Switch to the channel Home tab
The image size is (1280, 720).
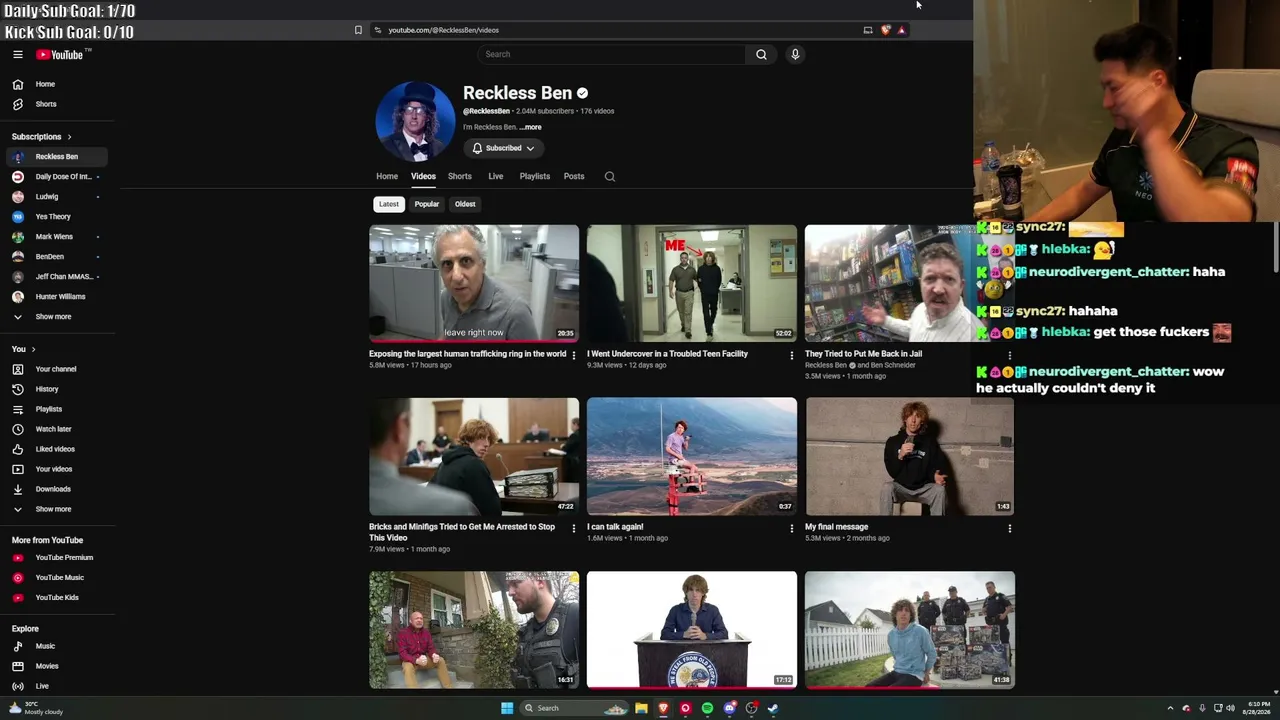387,176
